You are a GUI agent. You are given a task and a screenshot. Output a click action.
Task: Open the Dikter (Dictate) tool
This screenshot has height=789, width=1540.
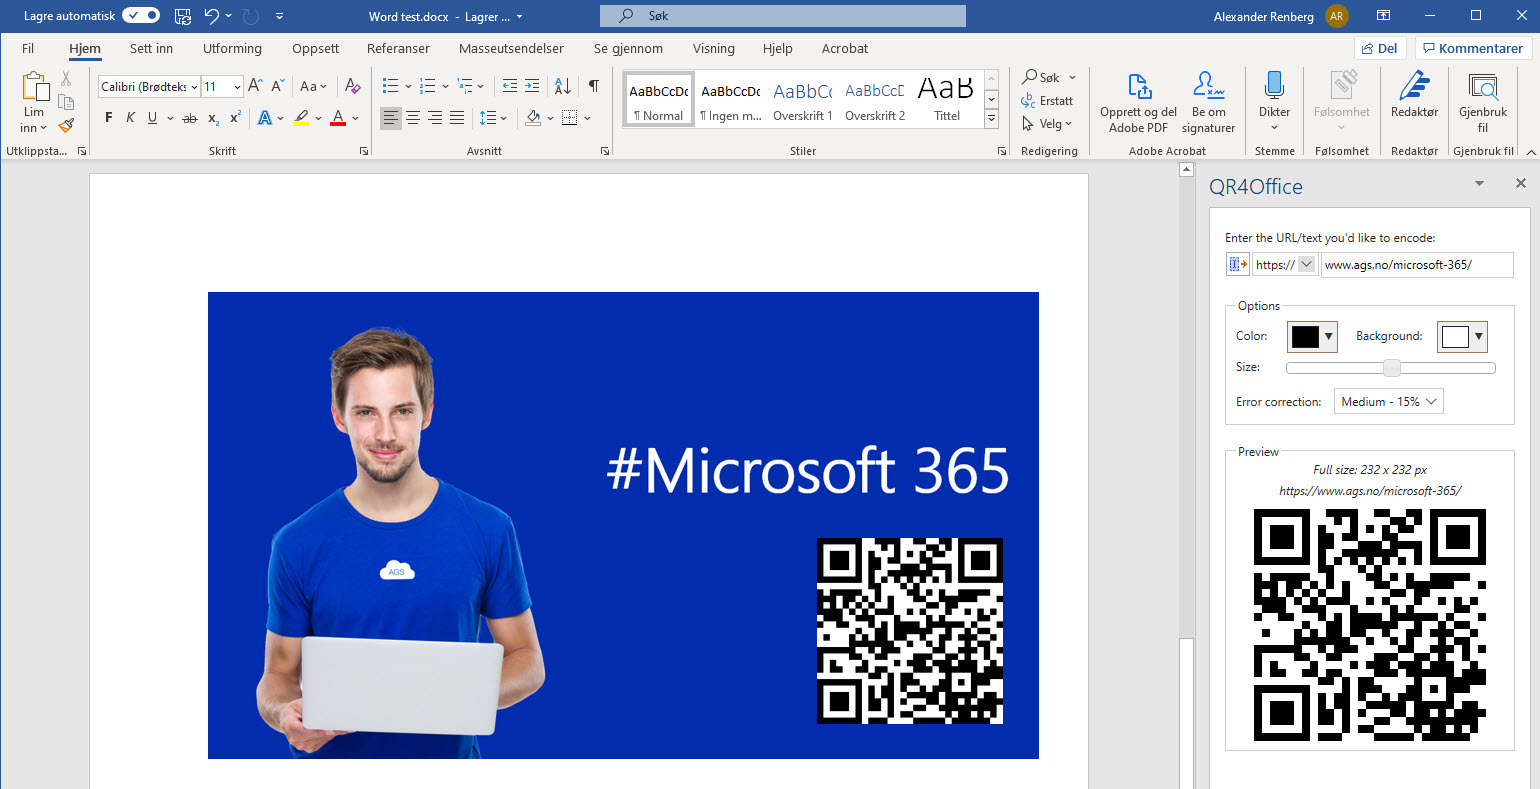point(1274,95)
